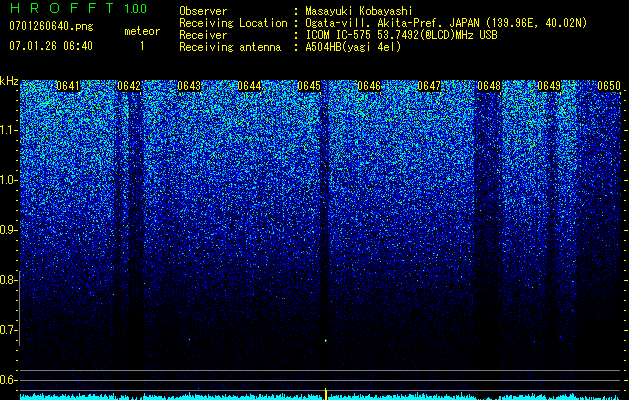Click the Observer field label
The image size is (629, 400).
click(203, 11)
